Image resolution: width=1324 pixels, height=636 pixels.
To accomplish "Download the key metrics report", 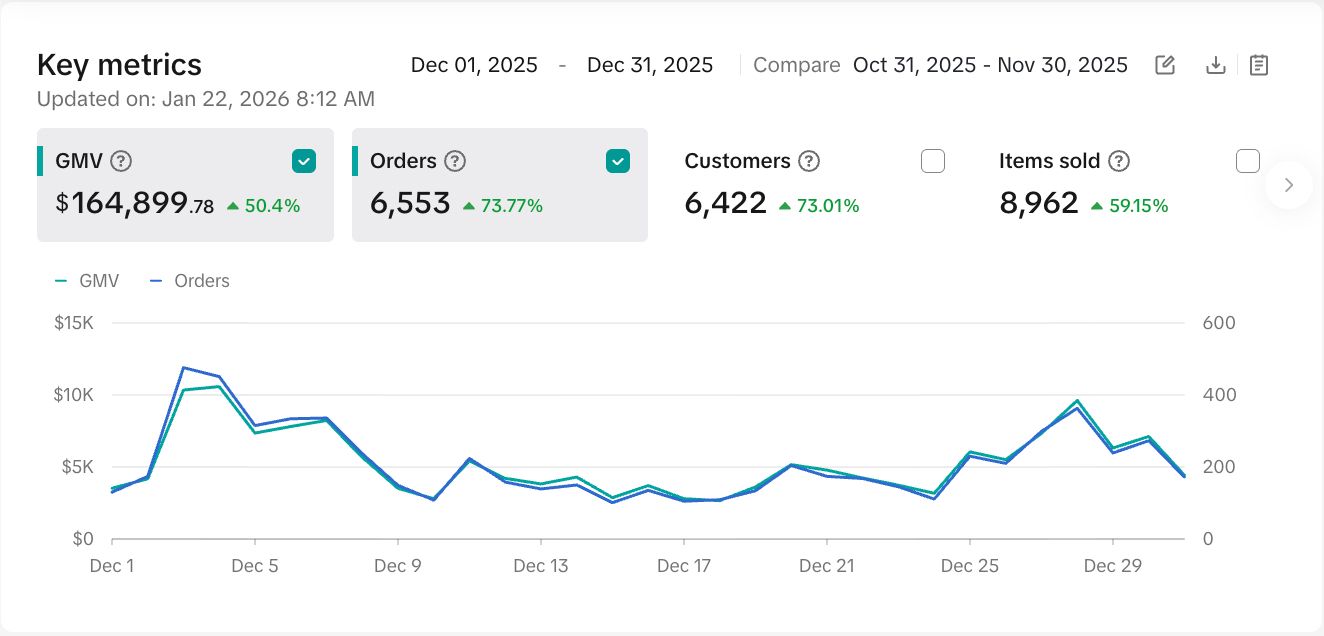I will (x=1216, y=65).
